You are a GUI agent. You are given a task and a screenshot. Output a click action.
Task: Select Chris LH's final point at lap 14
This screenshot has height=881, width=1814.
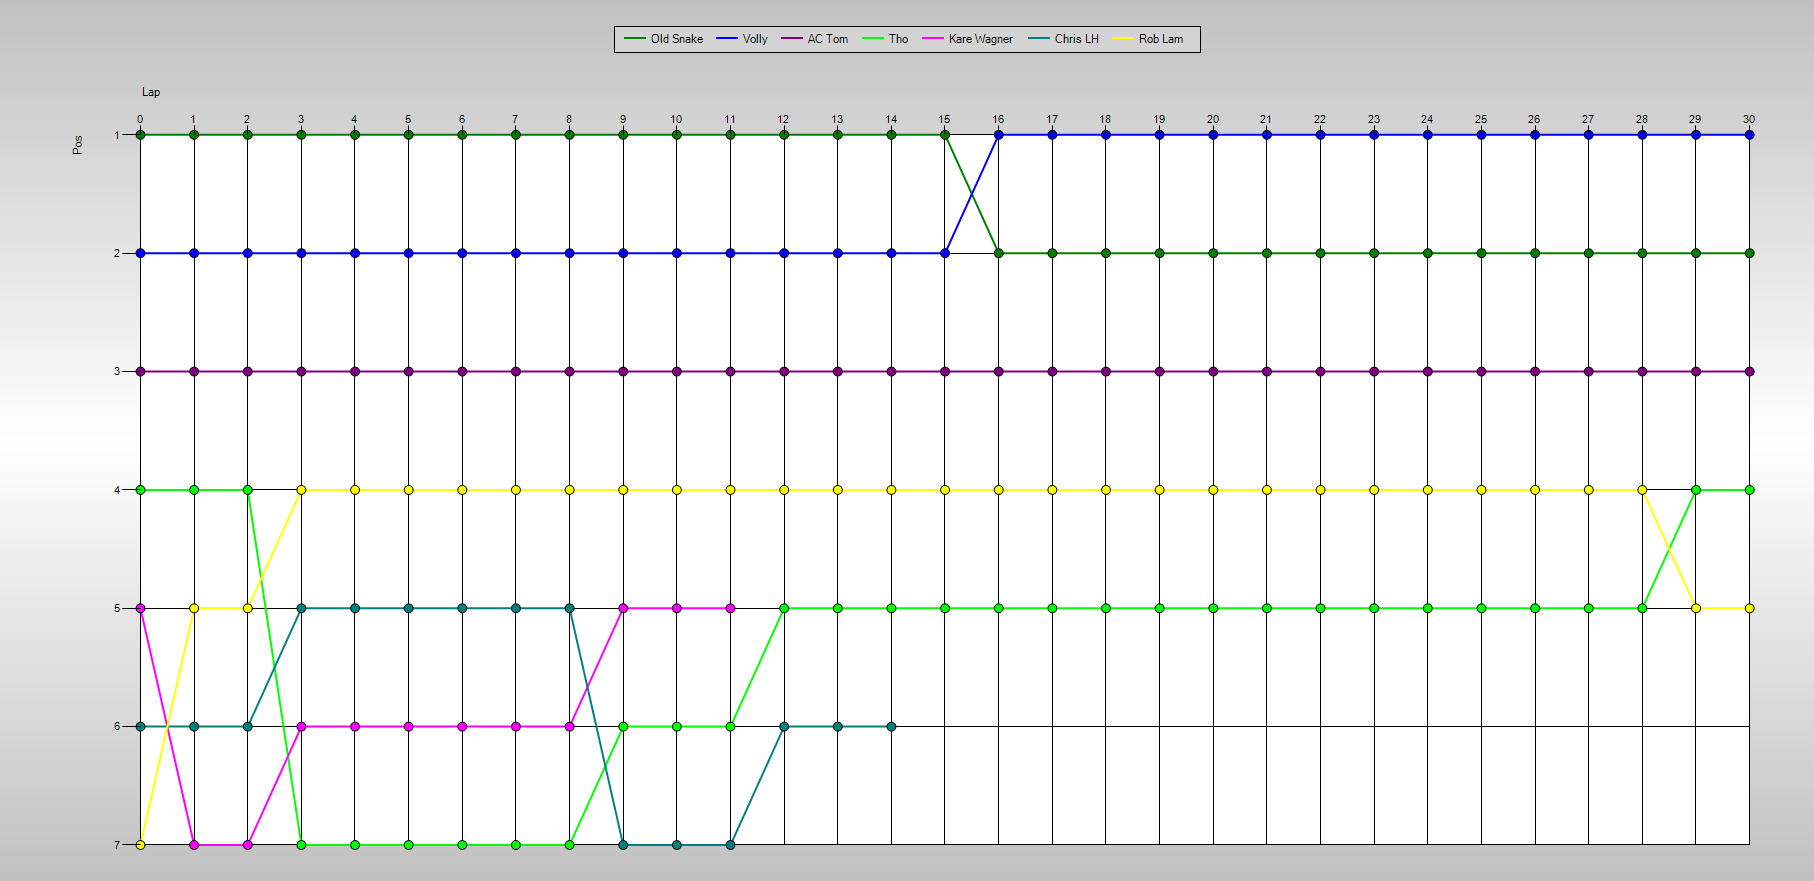tap(891, 726)
